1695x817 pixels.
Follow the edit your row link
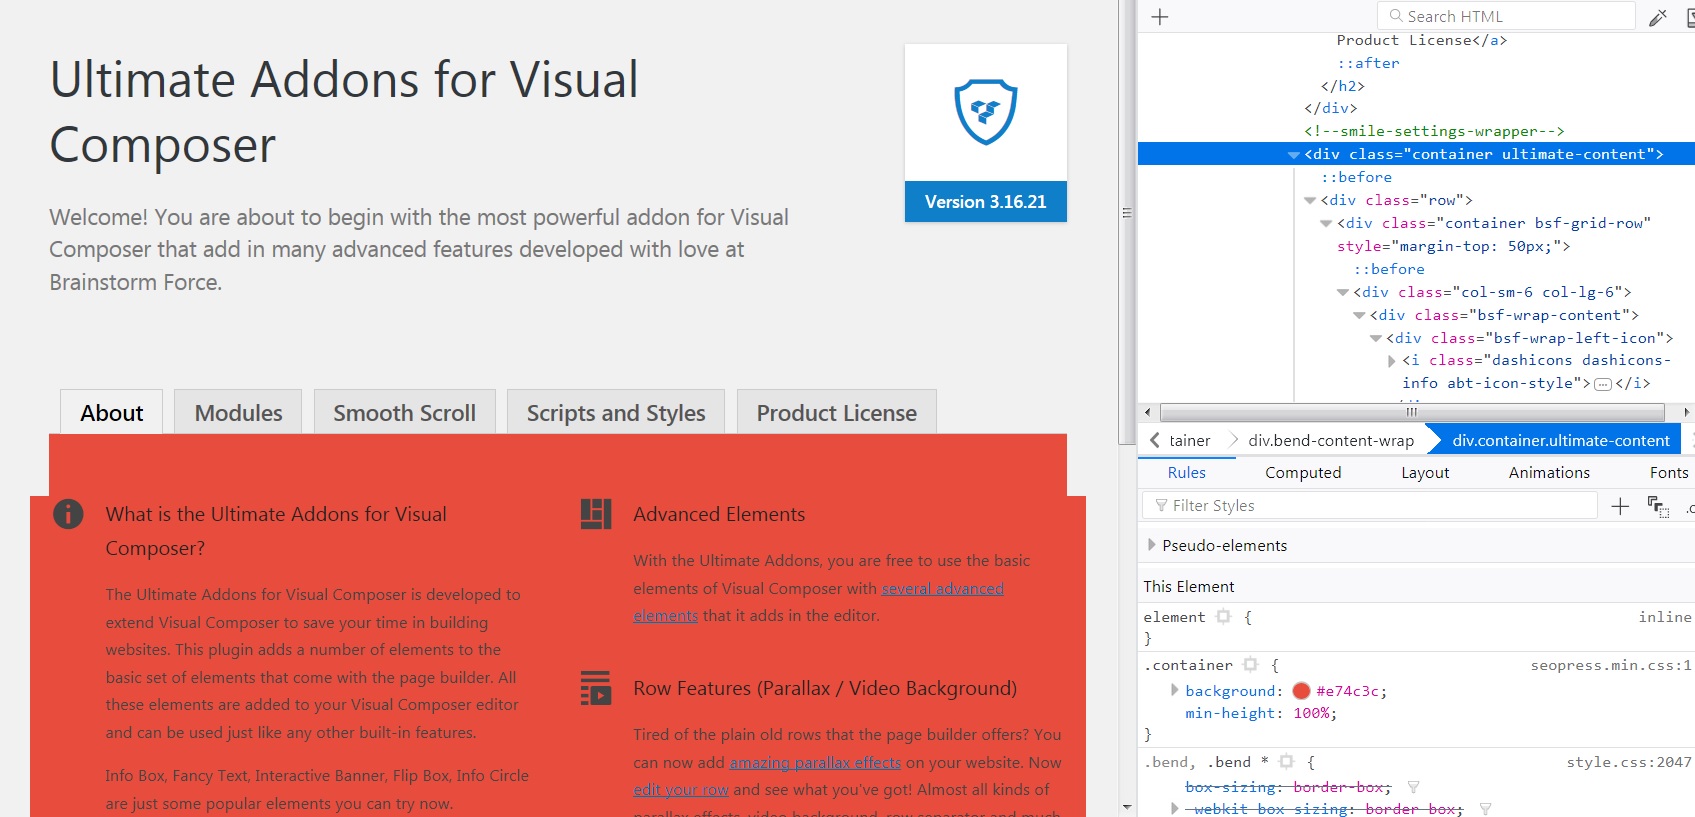click(681, 790)
